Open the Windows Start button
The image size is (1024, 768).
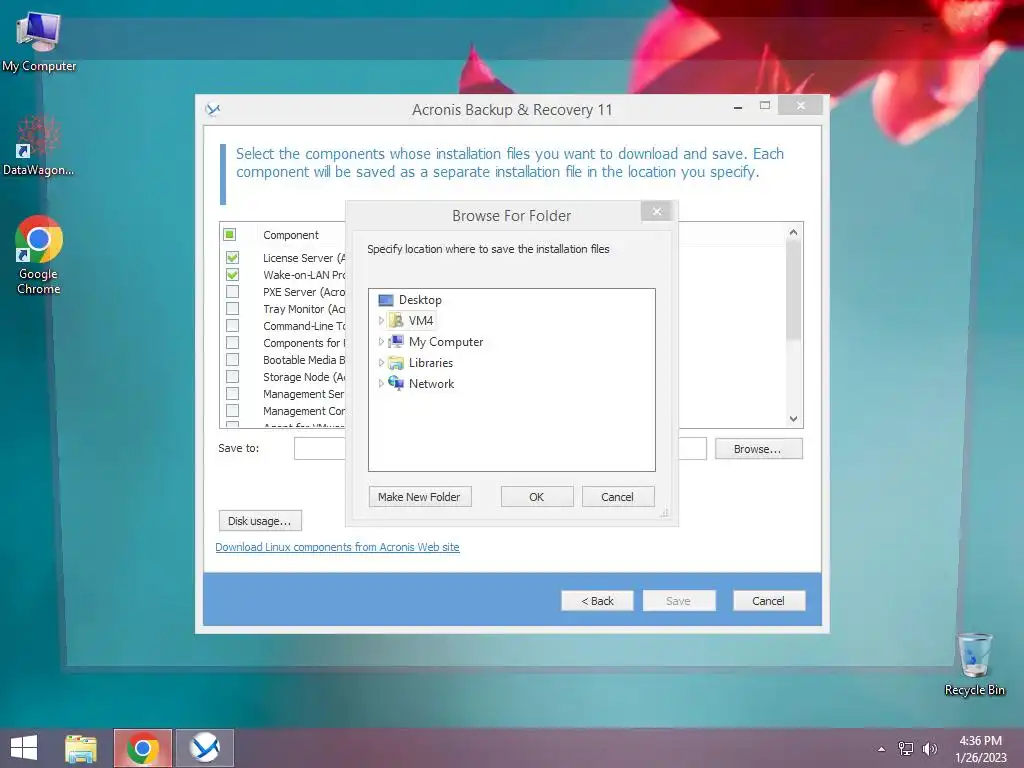[24, 748]
